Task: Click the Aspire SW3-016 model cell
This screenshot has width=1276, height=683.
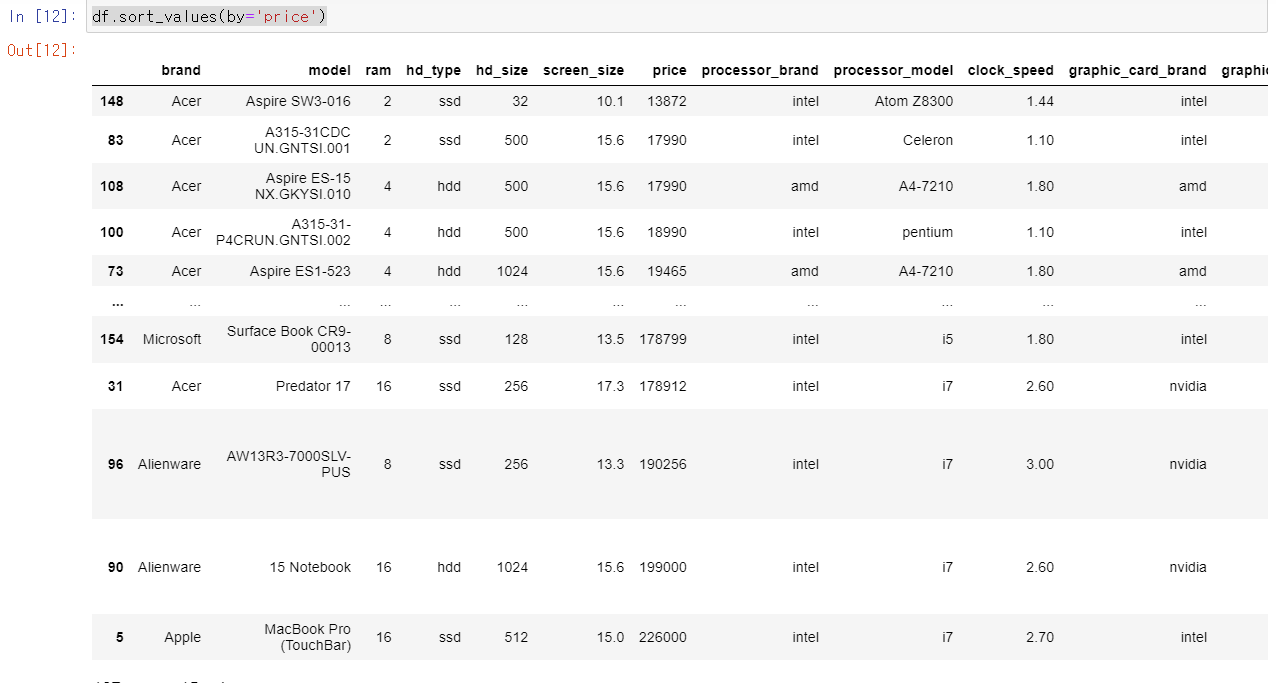Action: pos(298,101)
